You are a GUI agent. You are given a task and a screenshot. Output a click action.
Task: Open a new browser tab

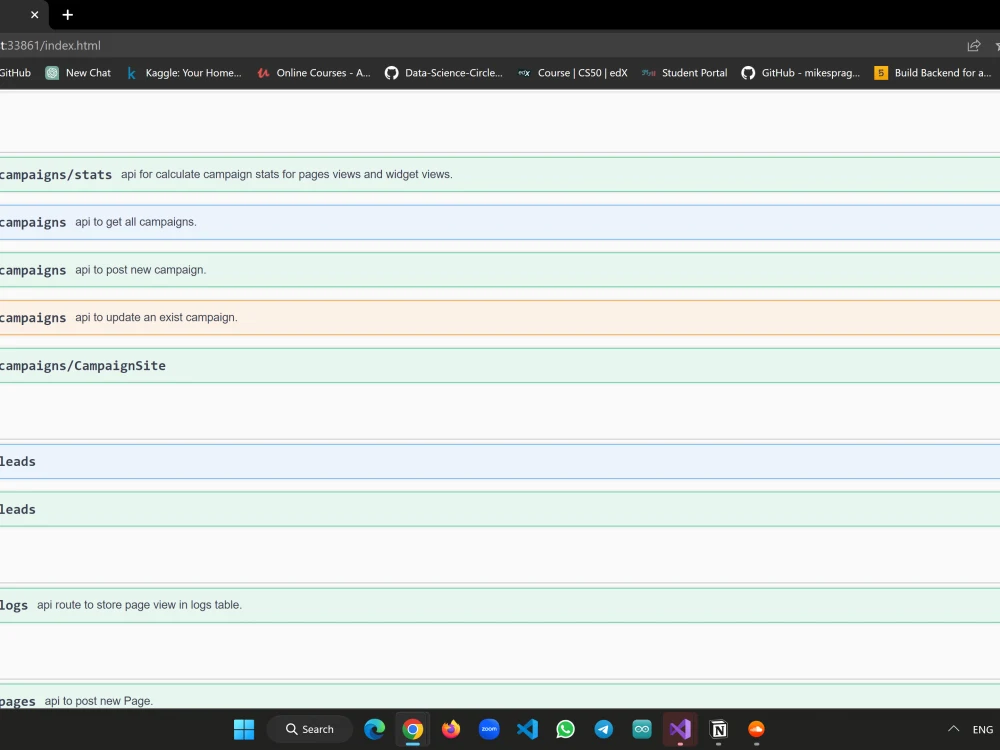tap(67, 15)
